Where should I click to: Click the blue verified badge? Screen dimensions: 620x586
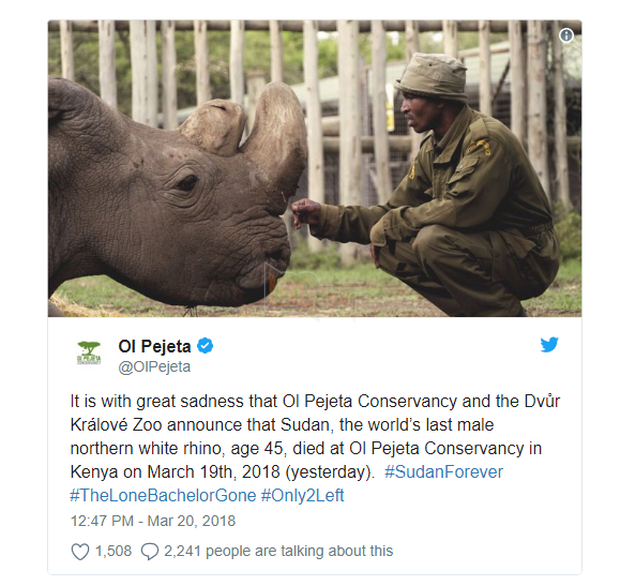coord(205,346)
